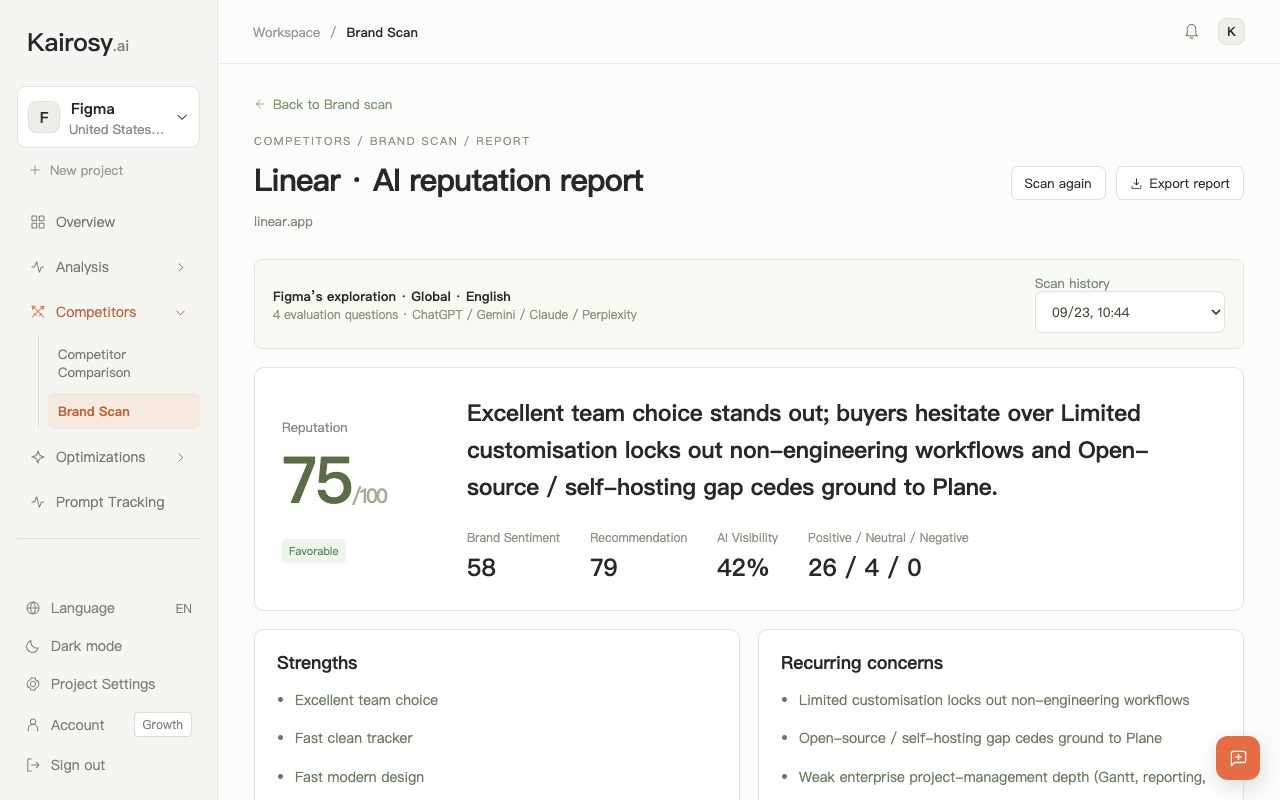The height and width of the screenshot is (800, 1280).
Task: Collapse the Competitors section chevron
Action: click(181, 312)
